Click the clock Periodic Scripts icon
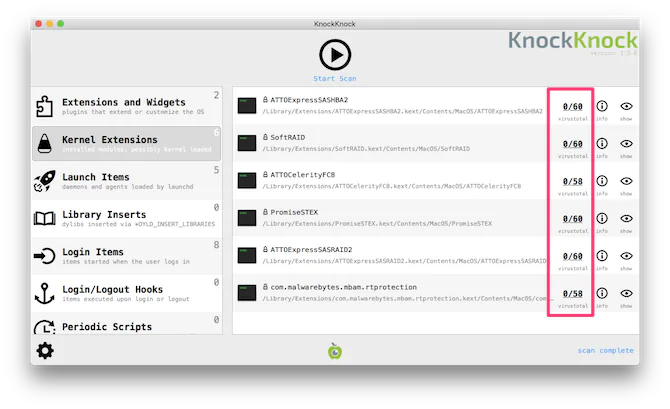This screenshot has height=409, width=670. click(44, 327)
